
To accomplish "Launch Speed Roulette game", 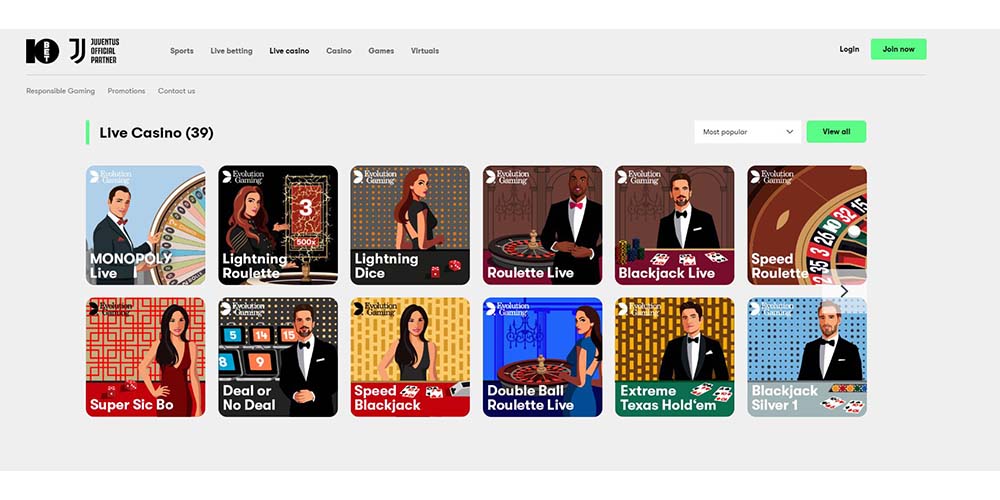I will click(x=806, y=225).
